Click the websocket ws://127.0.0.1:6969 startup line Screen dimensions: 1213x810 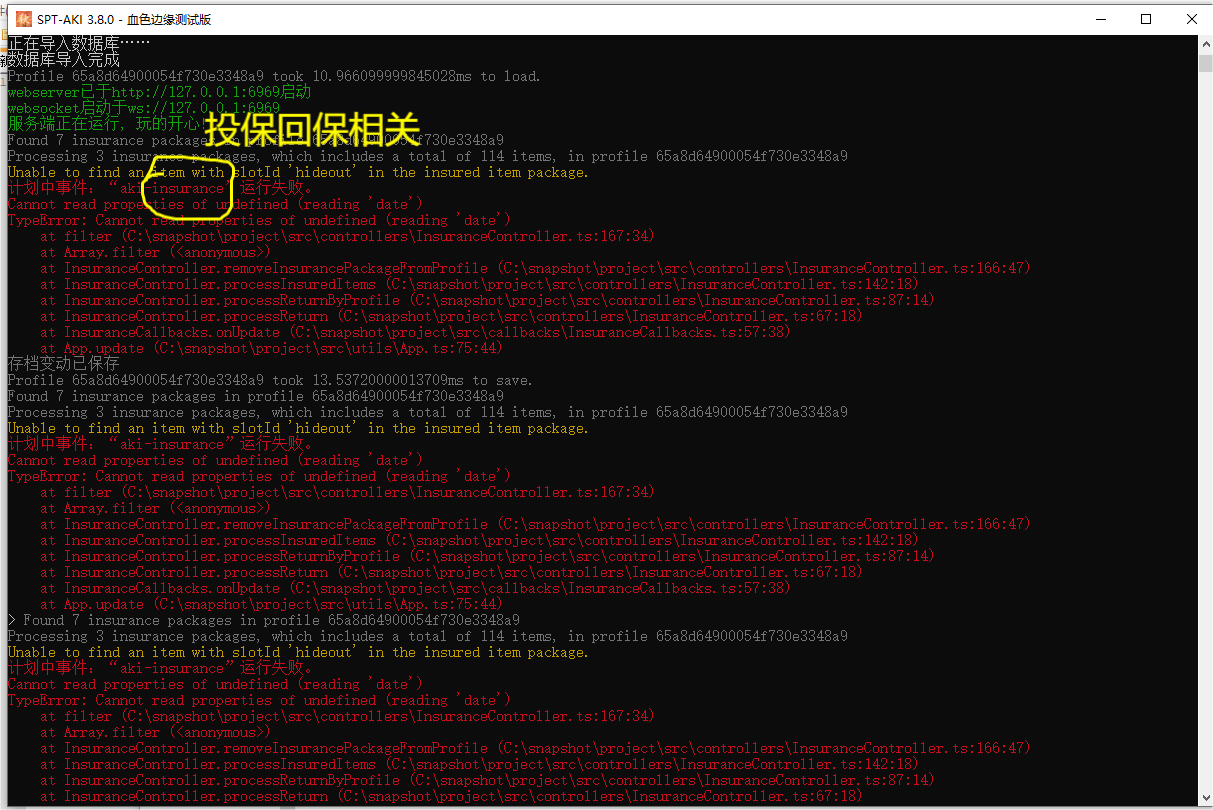[x=144, y=108]
